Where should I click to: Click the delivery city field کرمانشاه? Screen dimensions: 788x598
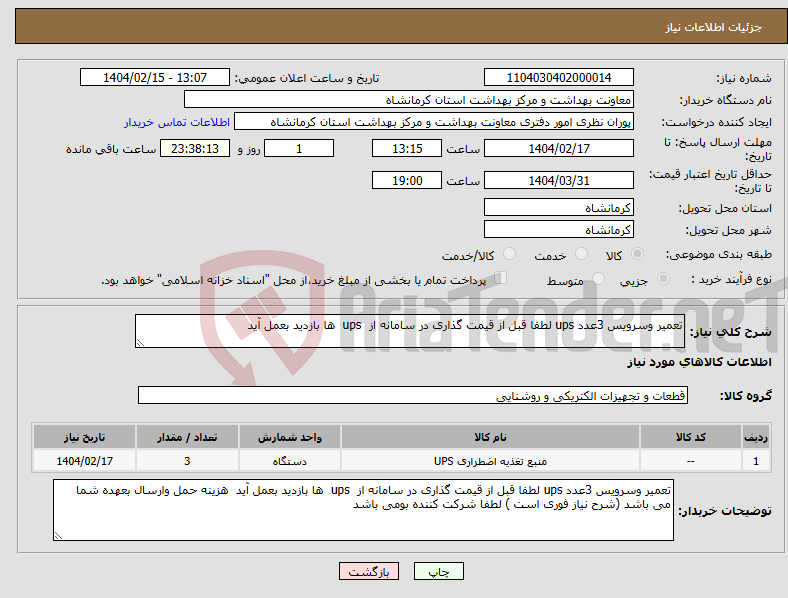click(559, 229)
